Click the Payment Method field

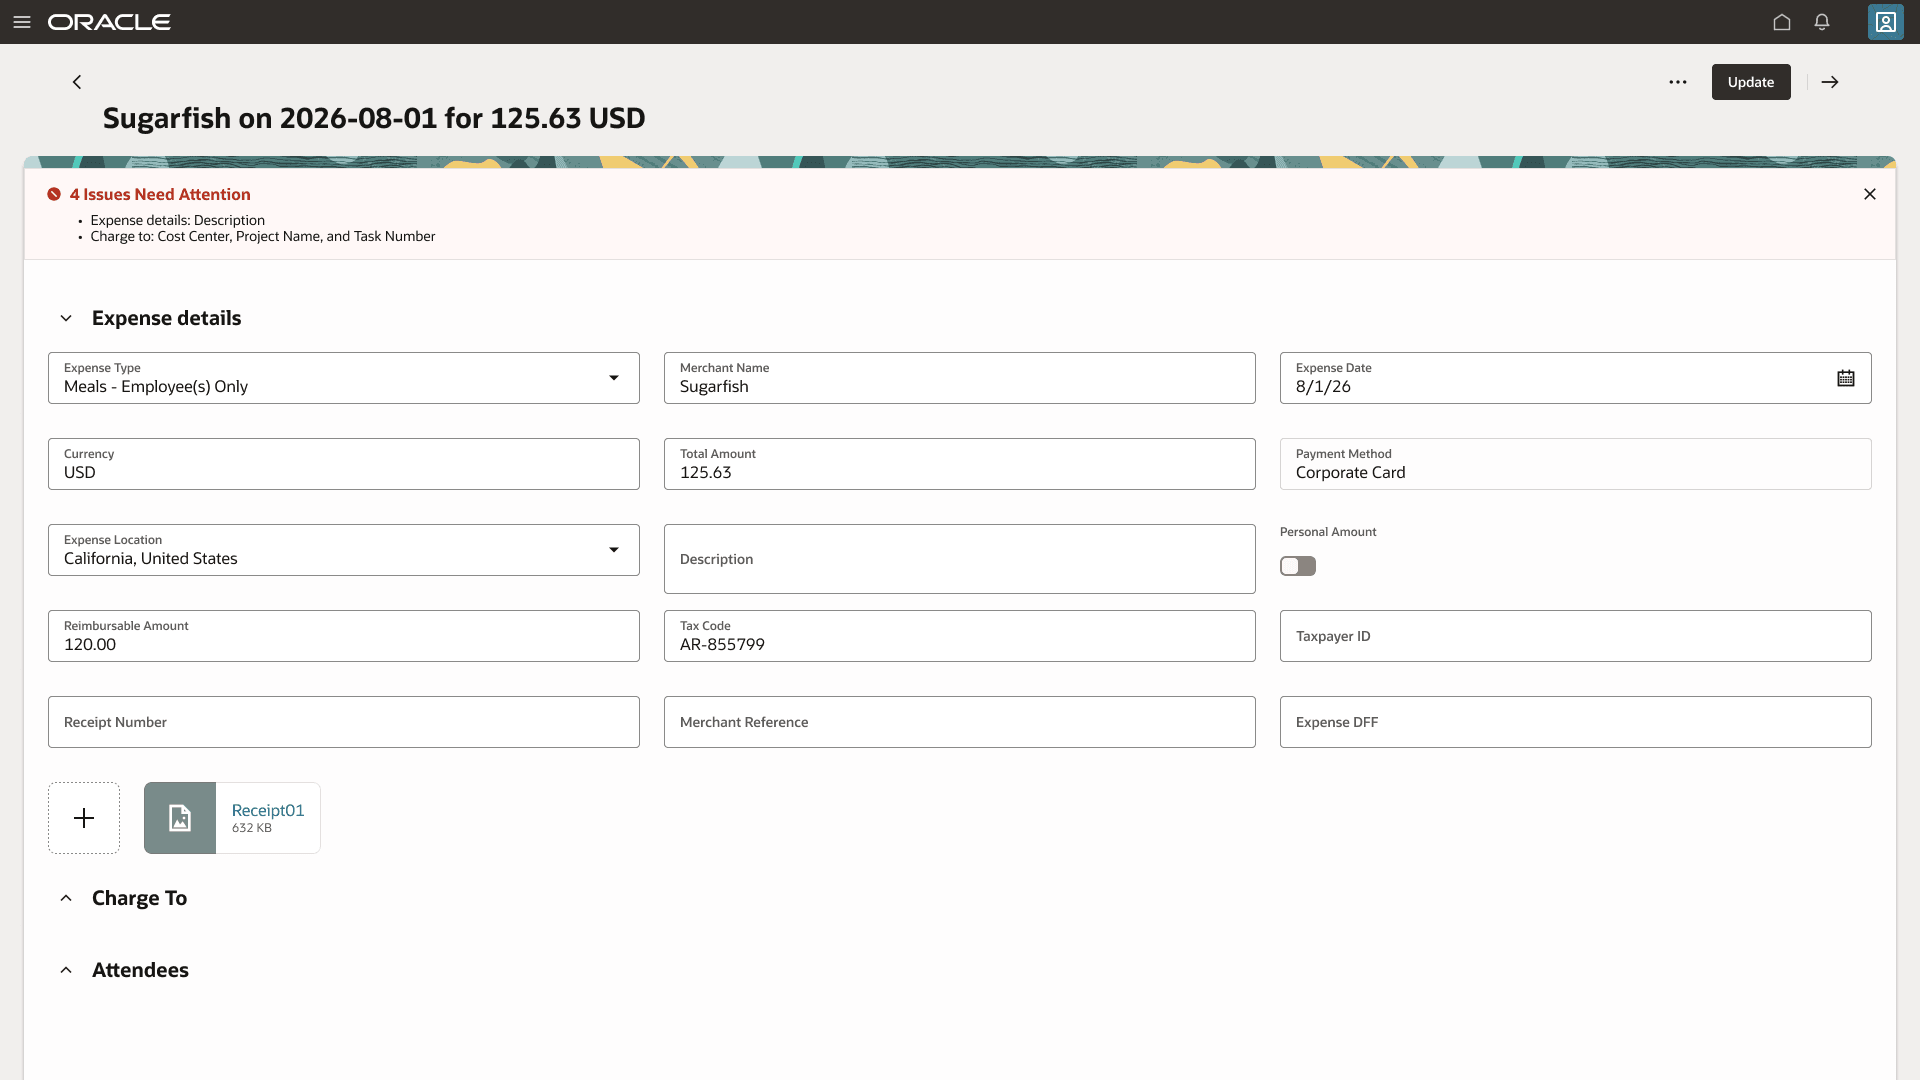coord(1576,464)
